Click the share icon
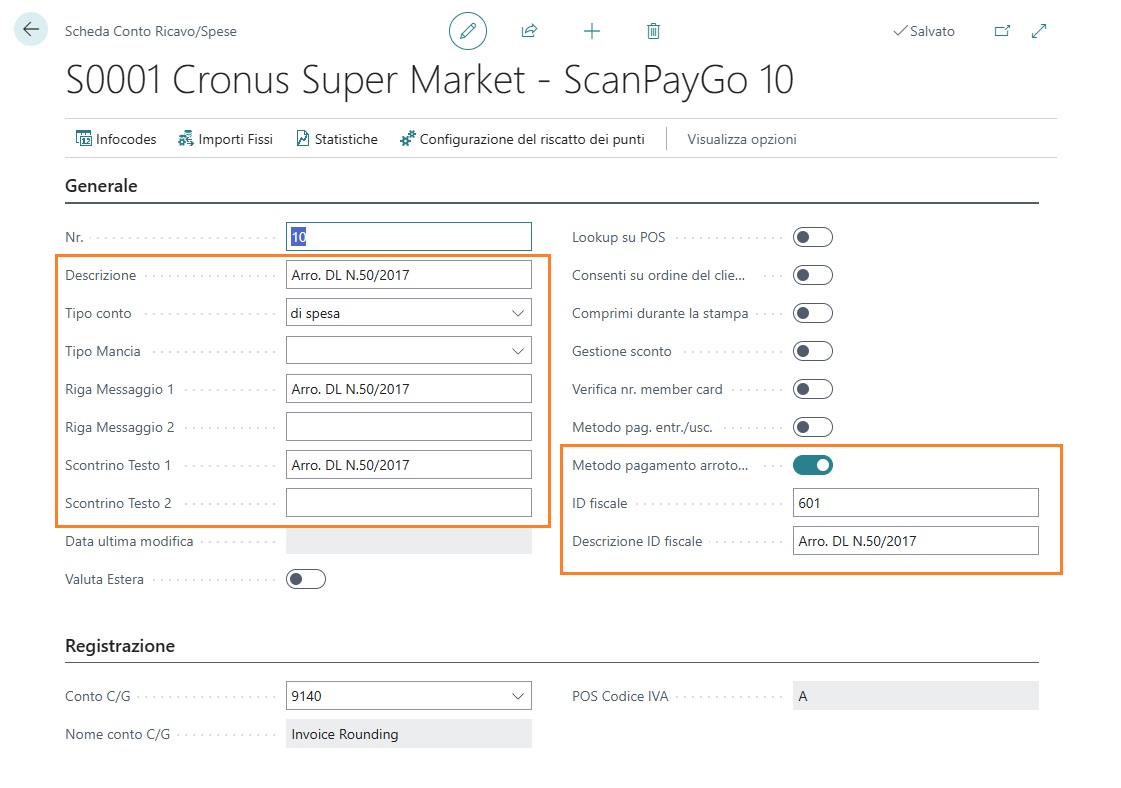 tap(529, 31)
